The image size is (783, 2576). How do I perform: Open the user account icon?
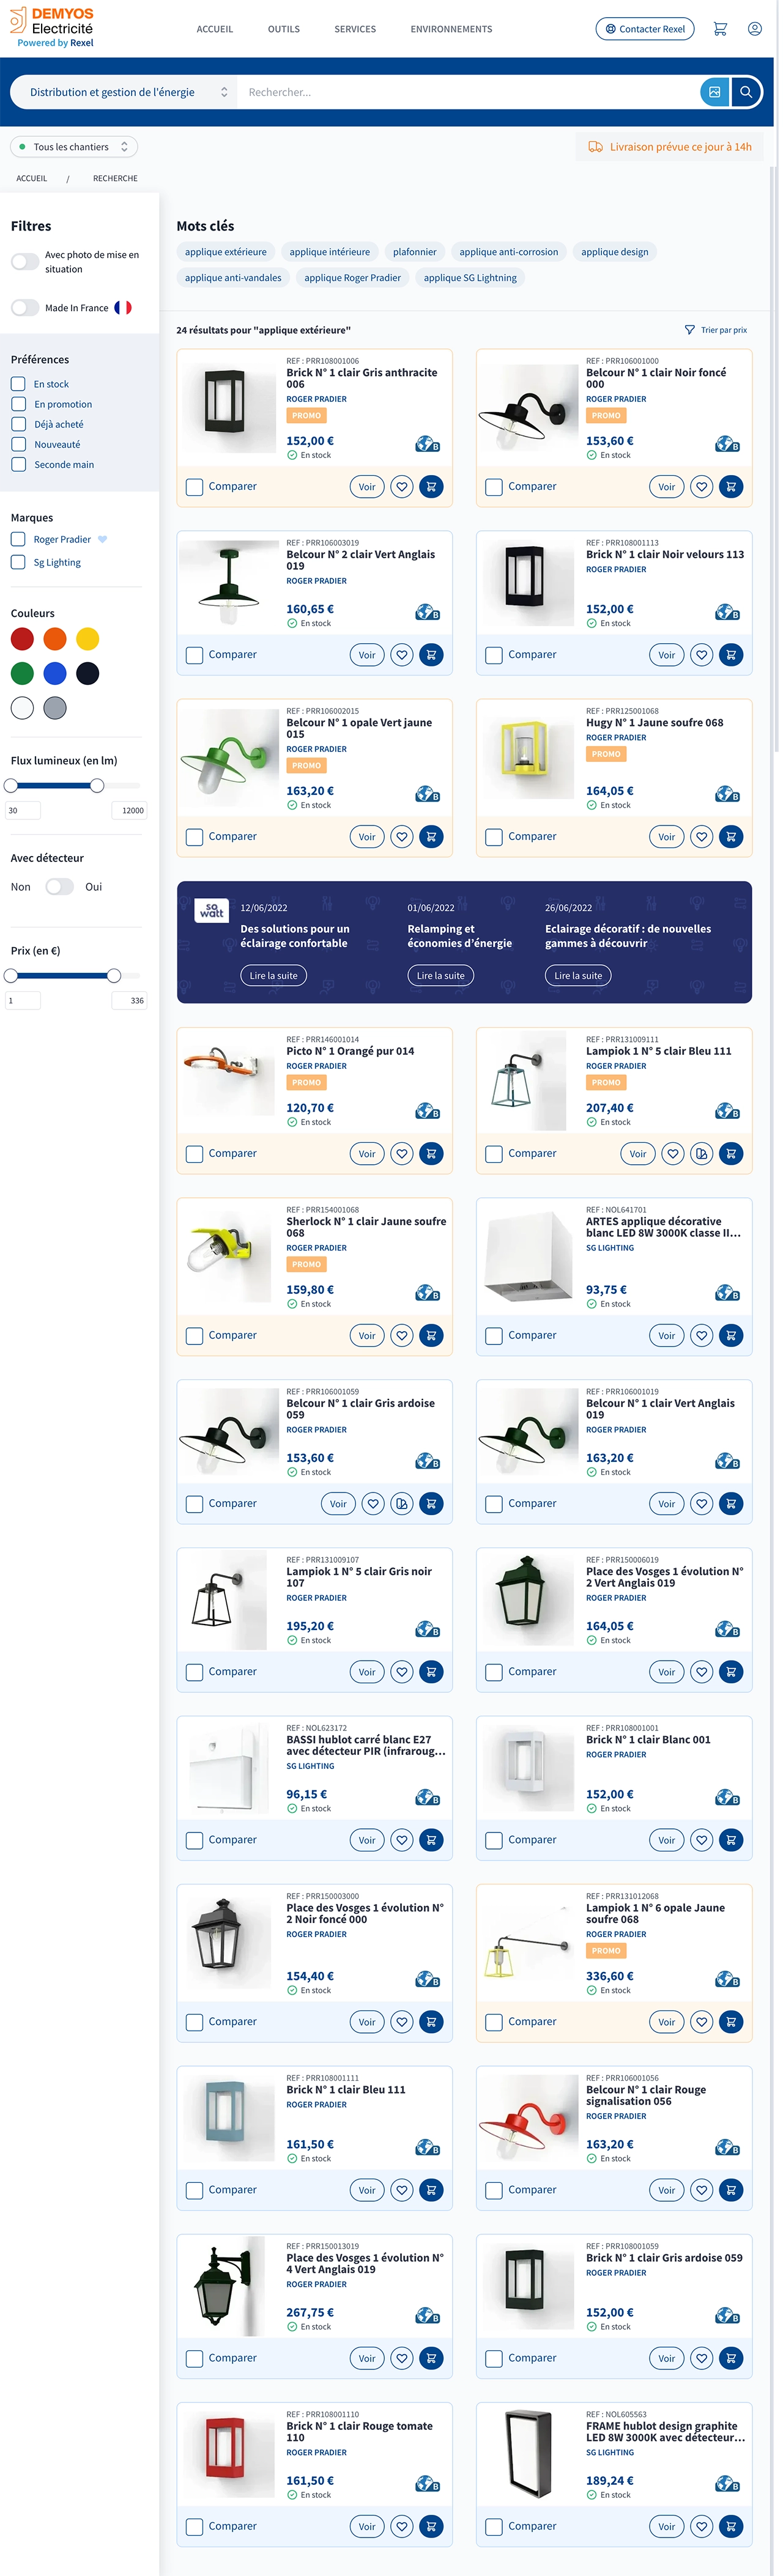755,29
